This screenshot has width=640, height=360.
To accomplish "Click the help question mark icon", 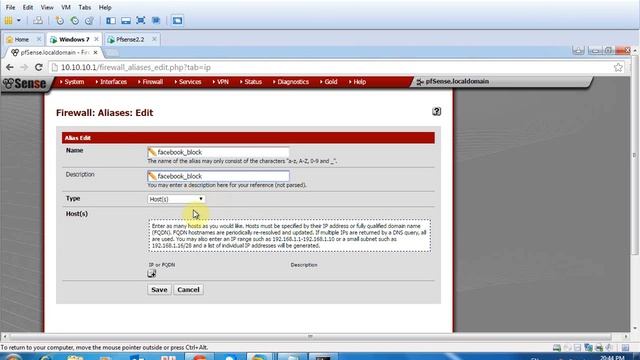I will [436, 111].
